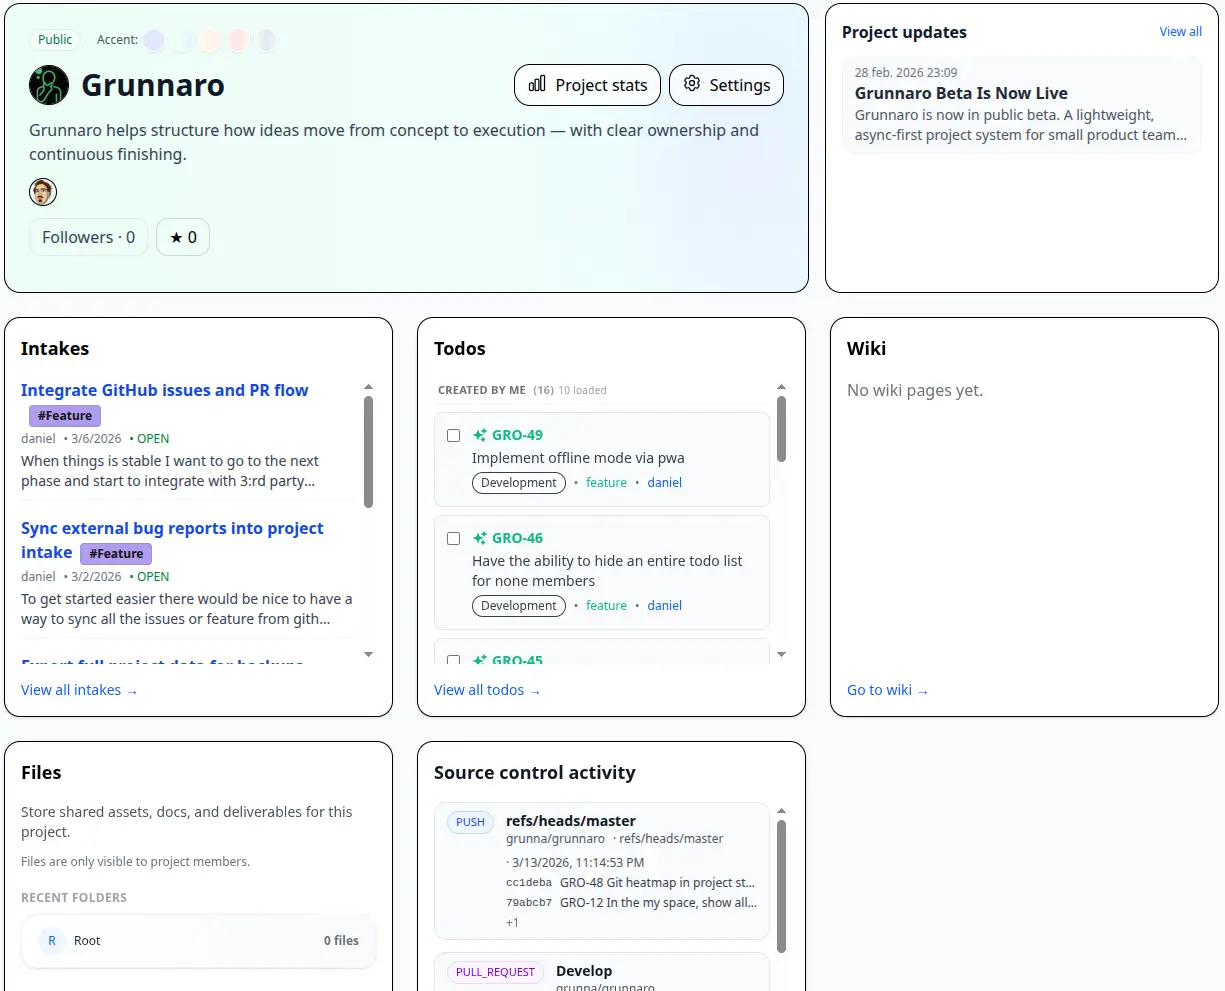Click the Intakes list scroll-up arrow
Image resolution: width=1225 pixels, height=991 pixels.
(x=368, y=387)
